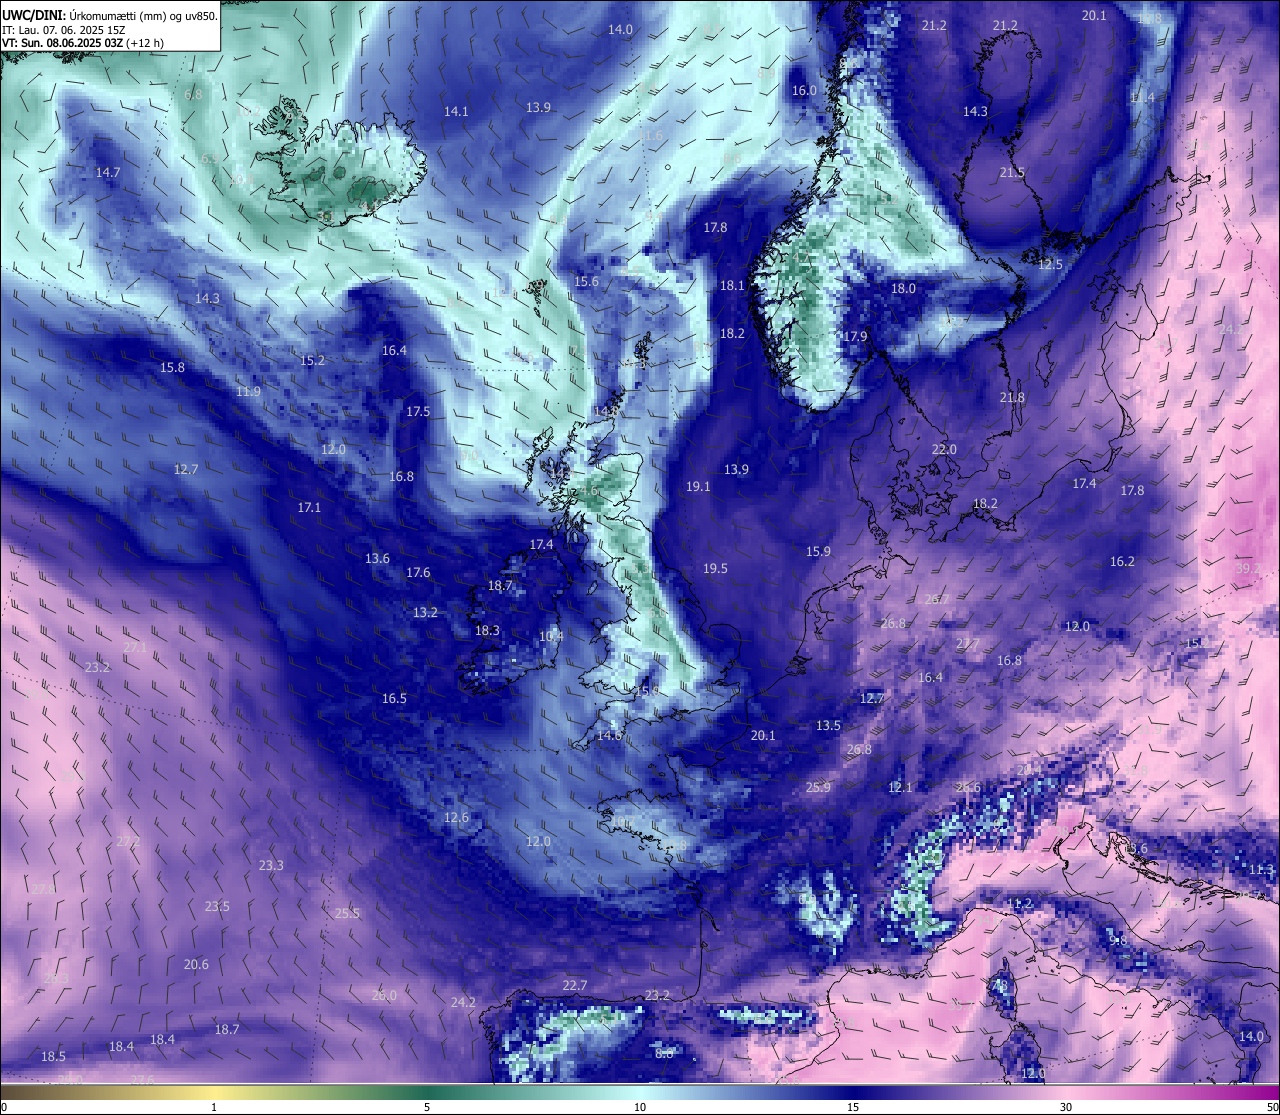This screenshot has width=1280, height=1115.
Task: Click the 11.9 value on the map
Action: point(248,392)
